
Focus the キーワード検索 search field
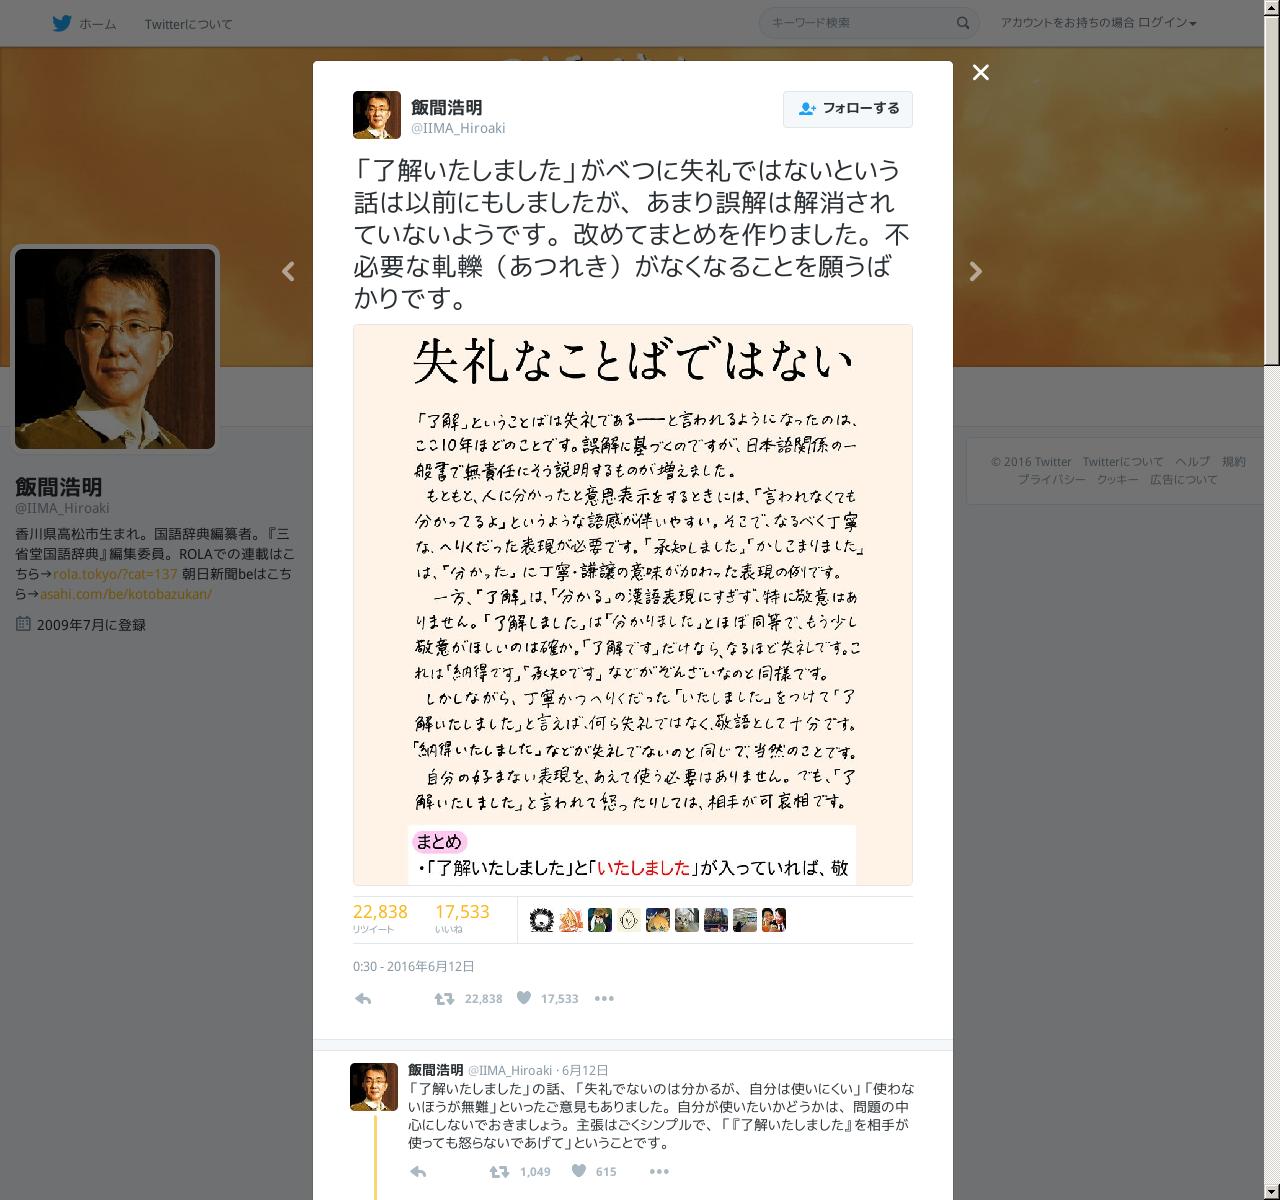click(x=857, y=23)
